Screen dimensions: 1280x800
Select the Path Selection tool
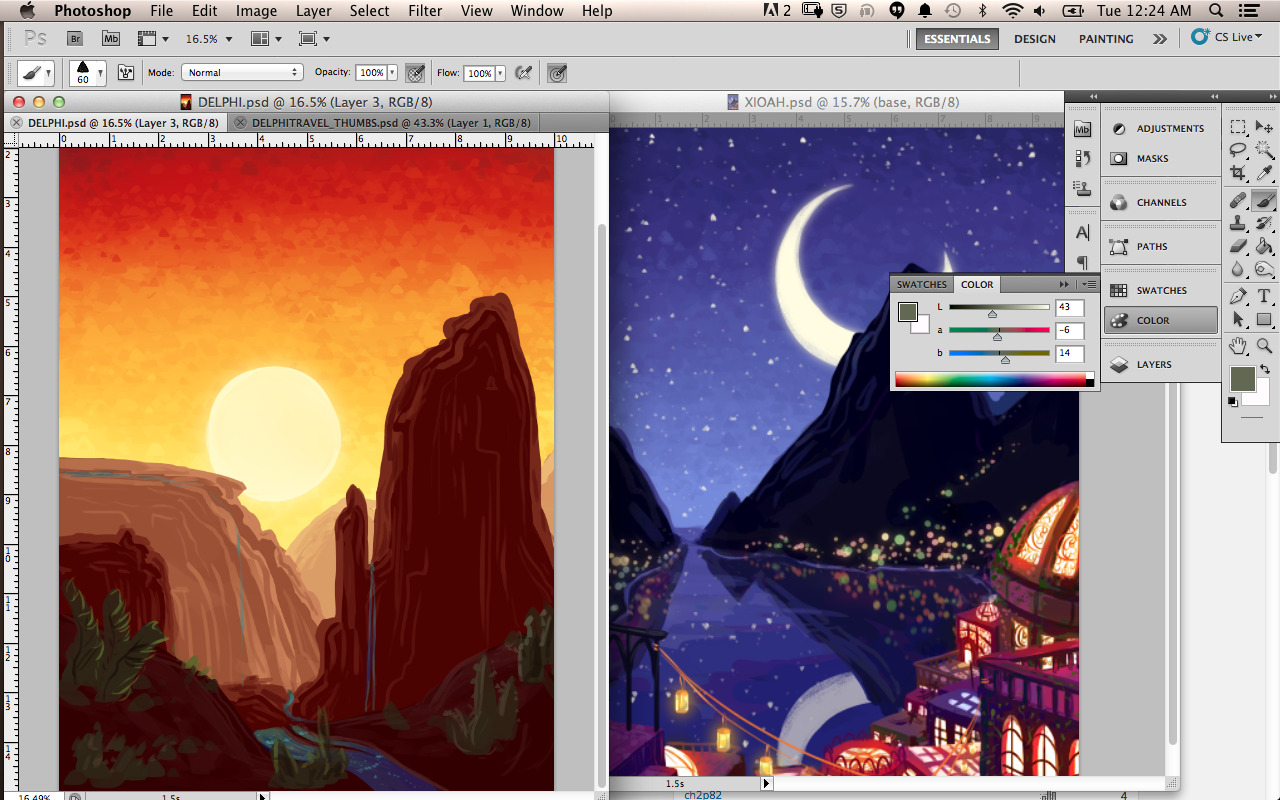click(x=1238, y=319)
